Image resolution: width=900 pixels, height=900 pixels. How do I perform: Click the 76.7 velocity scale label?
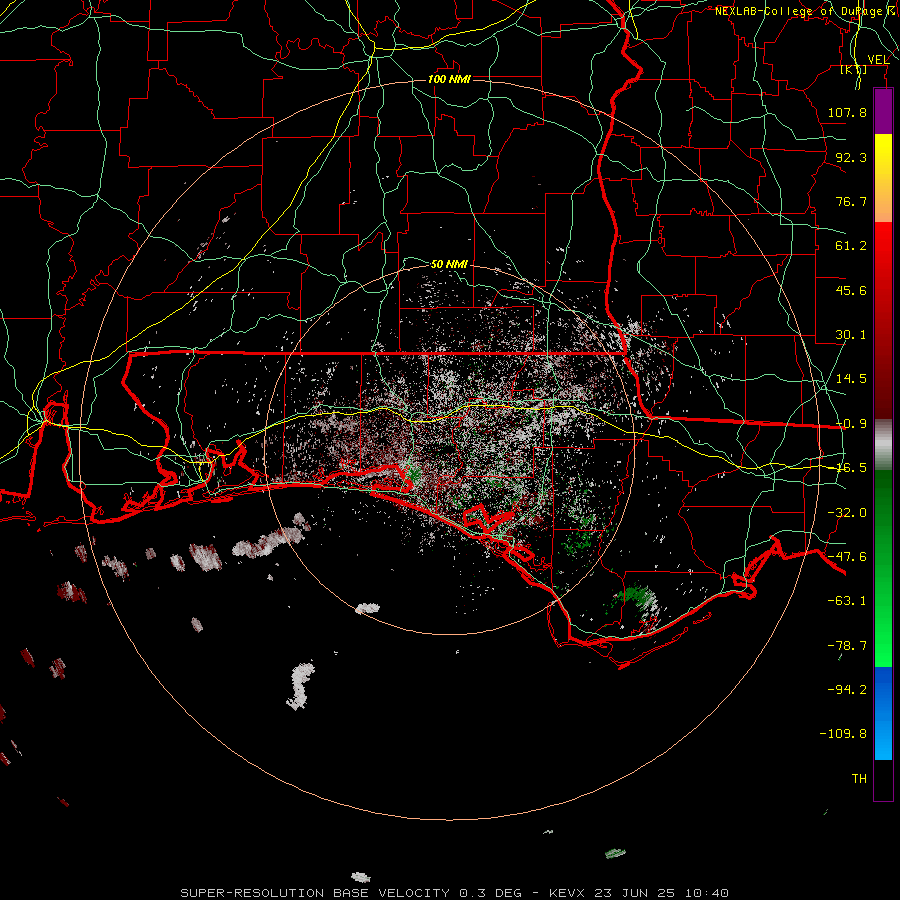851,201
